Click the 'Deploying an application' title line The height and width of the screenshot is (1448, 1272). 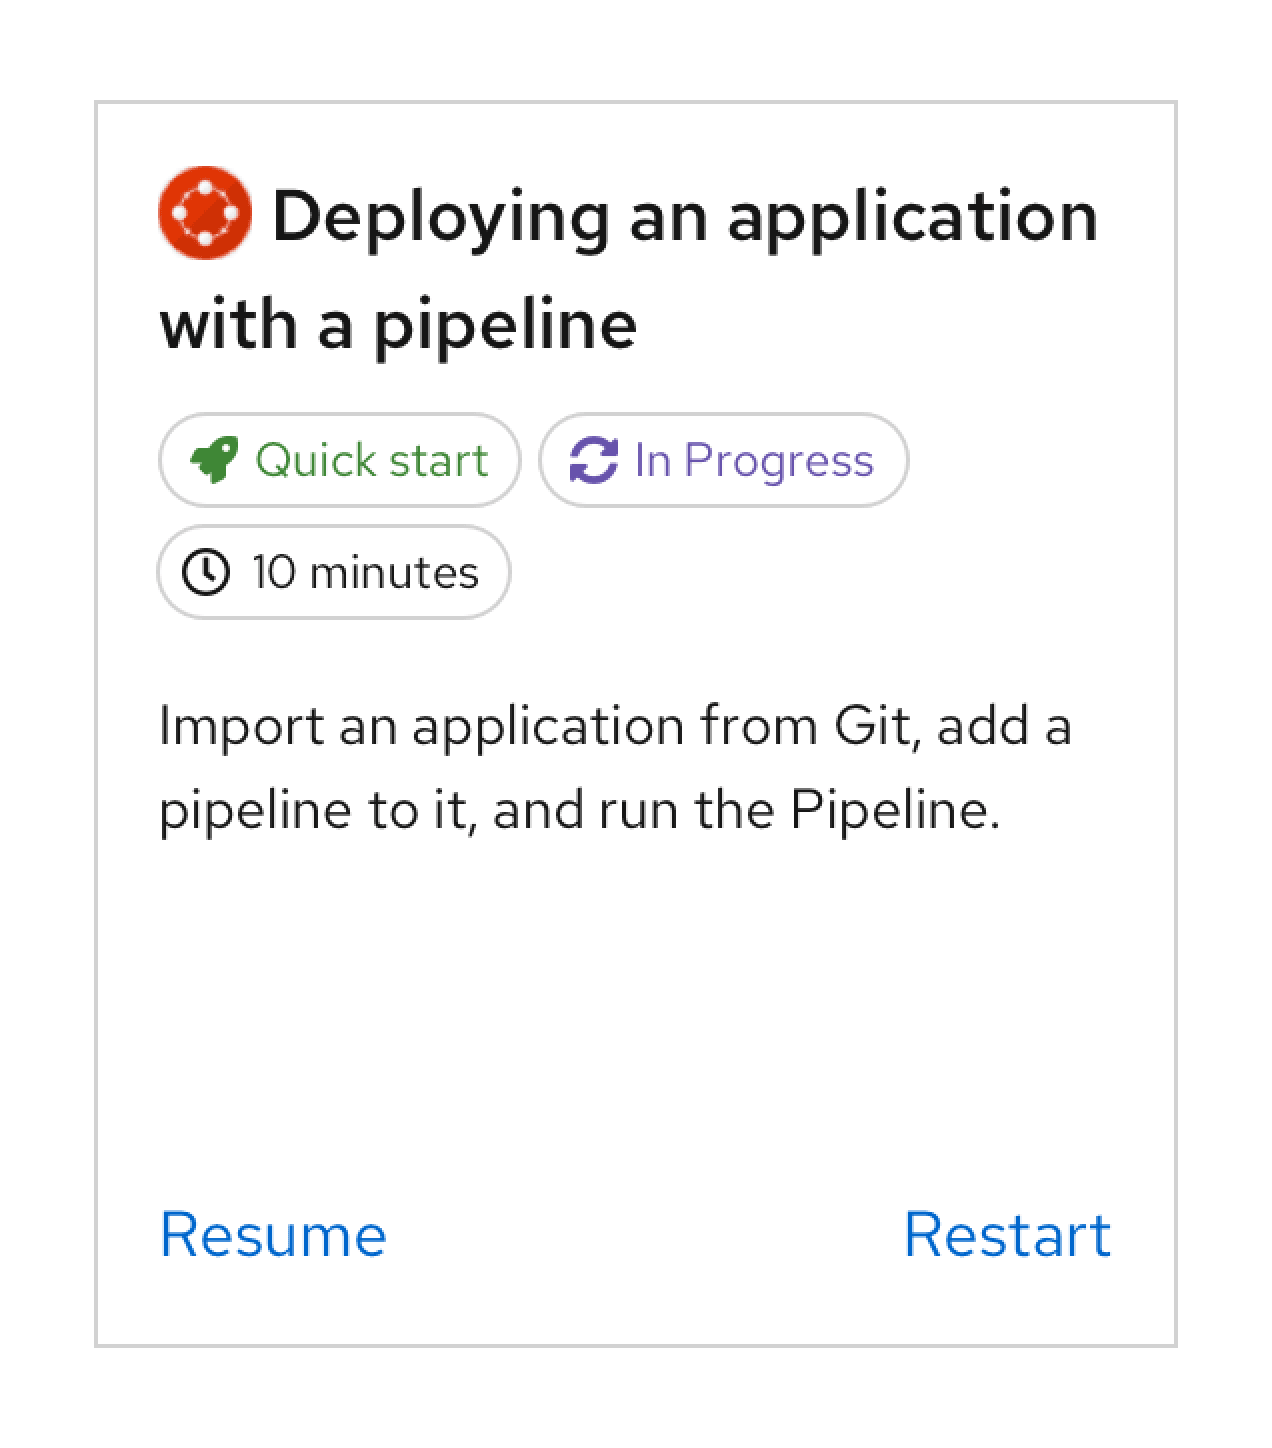(x=684, y=216)
